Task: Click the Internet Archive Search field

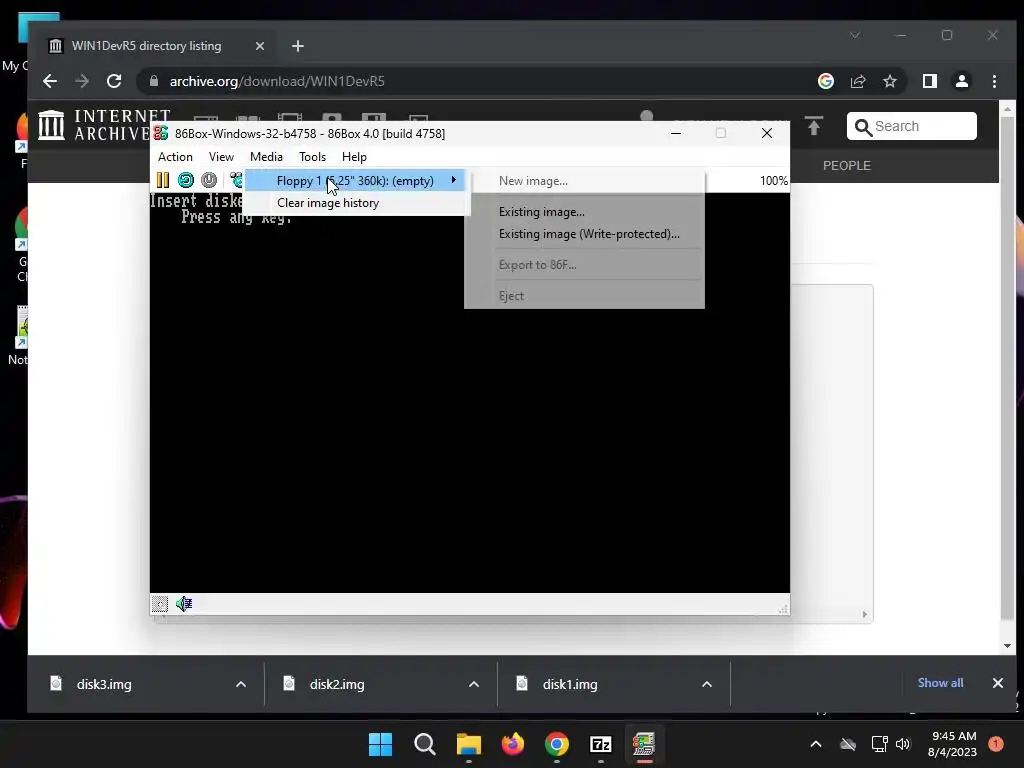Action: point(912,126)
